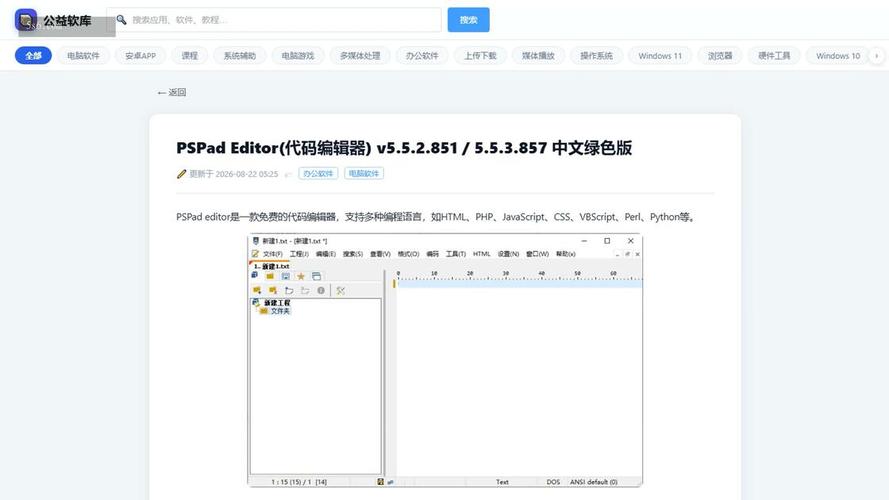Click the 公益软库 site logo icon

point(26,20)
